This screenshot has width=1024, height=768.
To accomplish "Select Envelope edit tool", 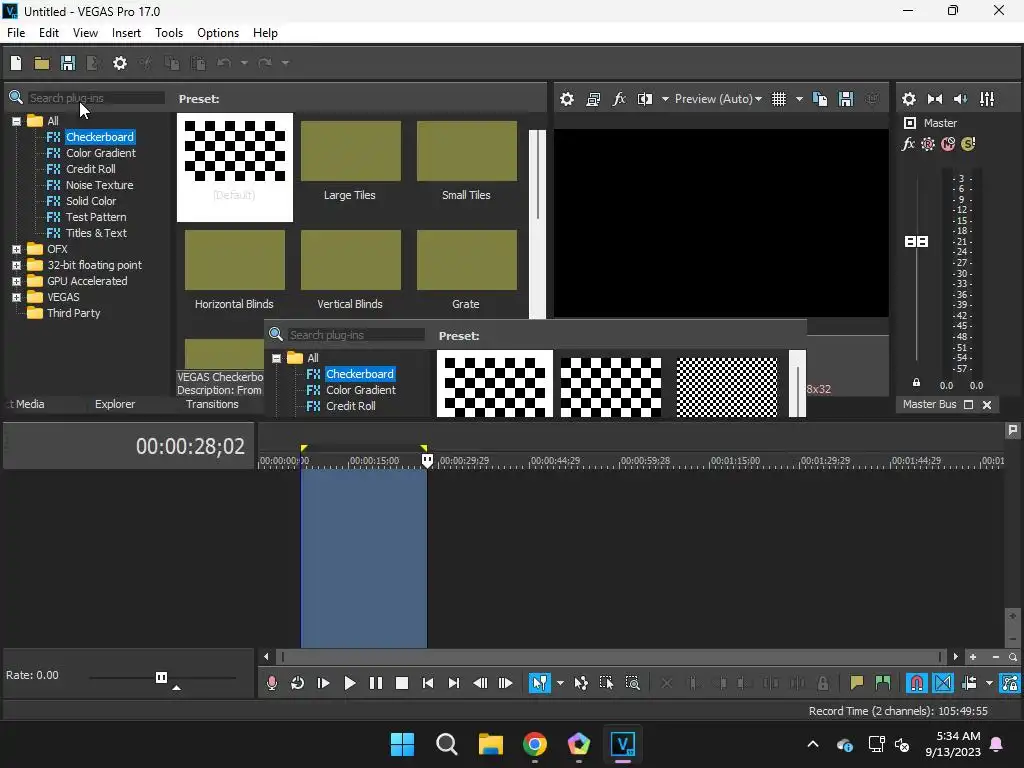I will tap(581, 683).
